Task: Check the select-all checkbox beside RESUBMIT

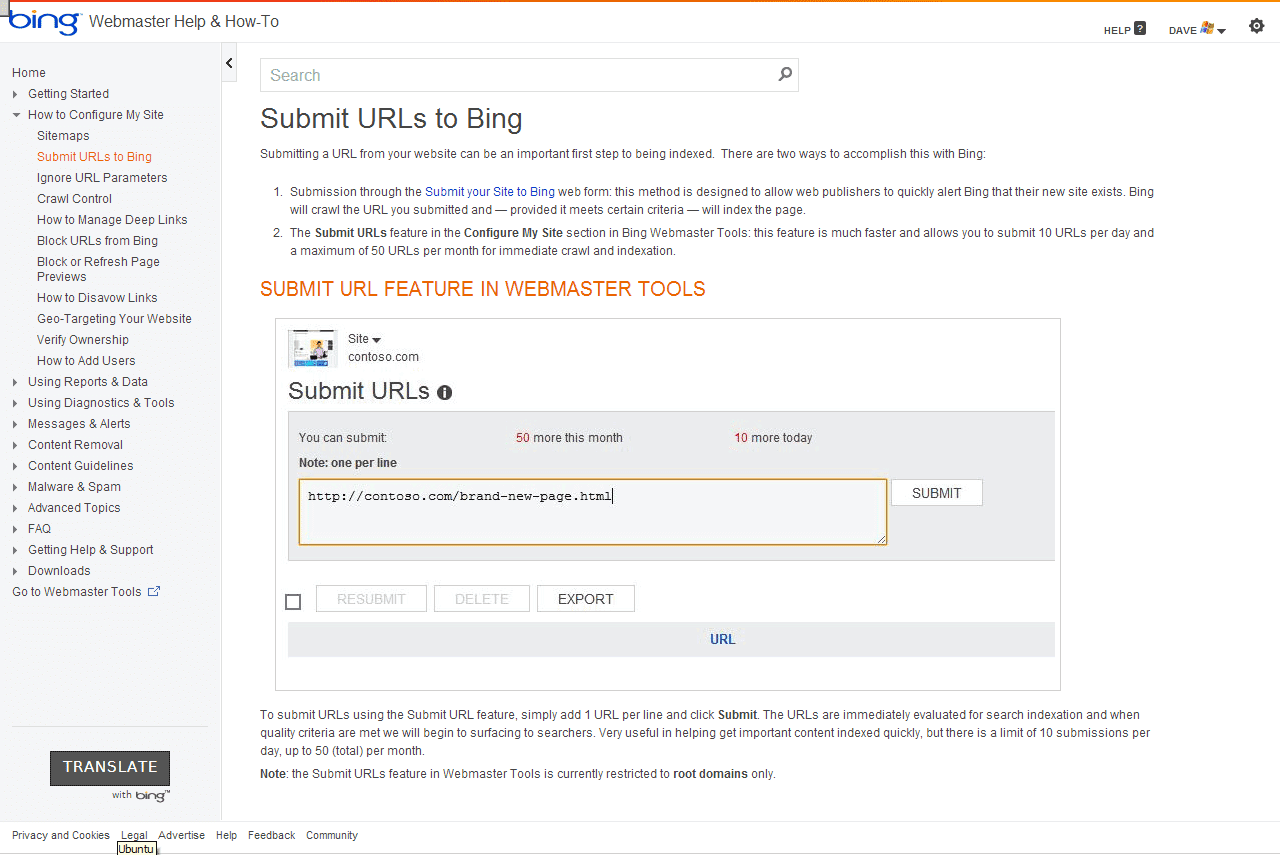Action: point(293,601)
